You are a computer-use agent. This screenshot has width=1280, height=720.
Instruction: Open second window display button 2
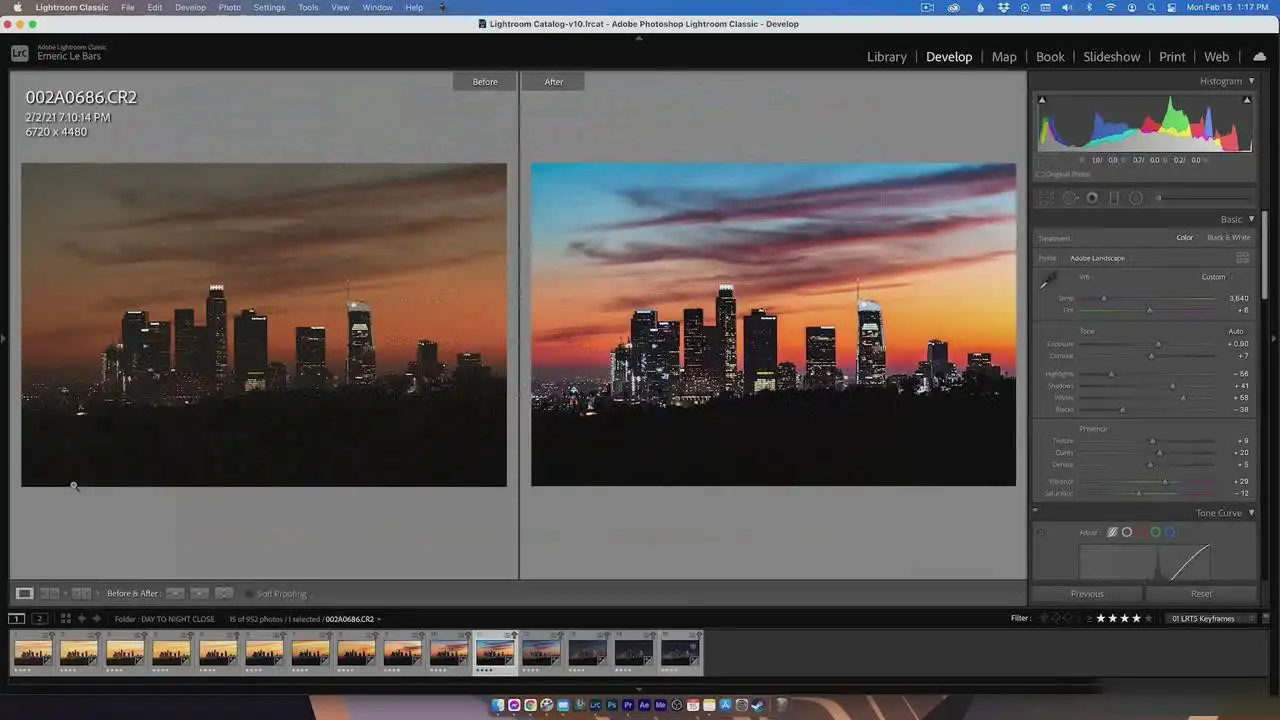point(40,619)
